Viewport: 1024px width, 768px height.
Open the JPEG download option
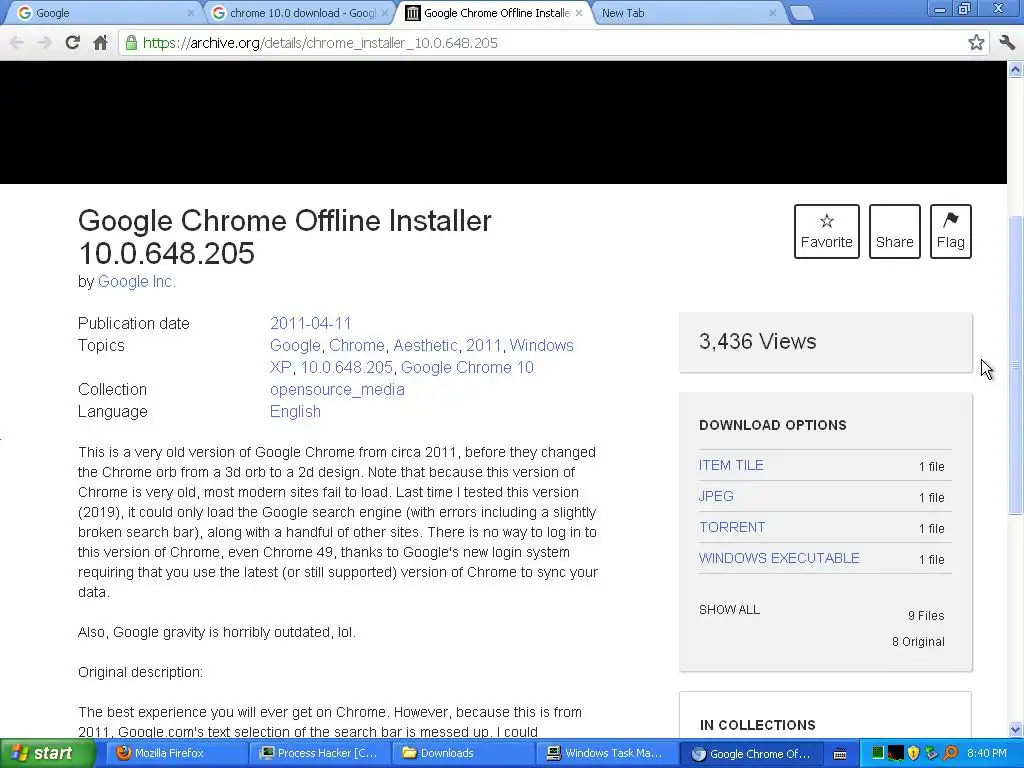[x=716, y=496]
